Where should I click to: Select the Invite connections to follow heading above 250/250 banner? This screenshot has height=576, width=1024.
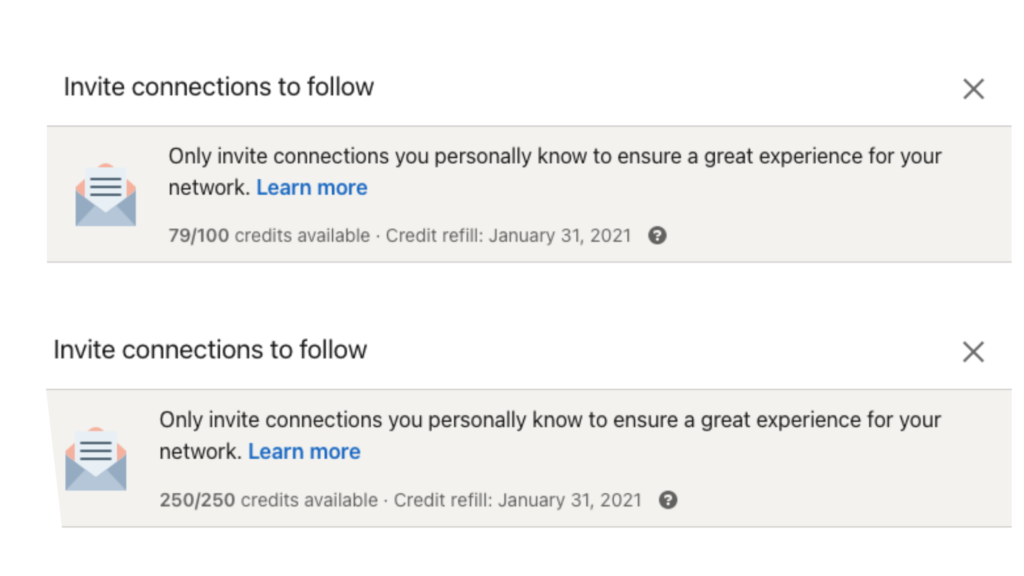[210, 350]
